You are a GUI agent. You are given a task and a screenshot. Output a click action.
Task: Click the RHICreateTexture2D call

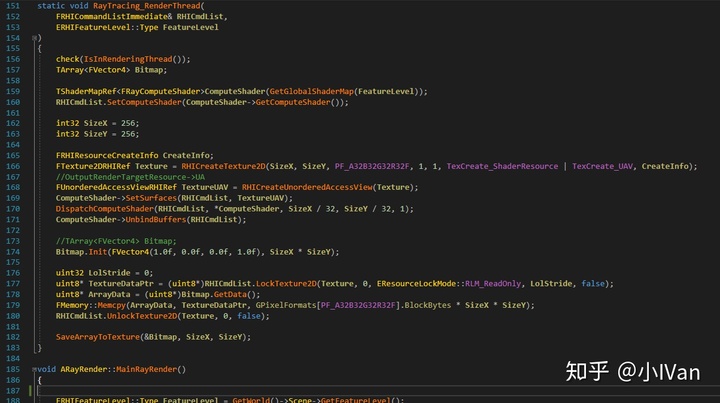point(223,166)
